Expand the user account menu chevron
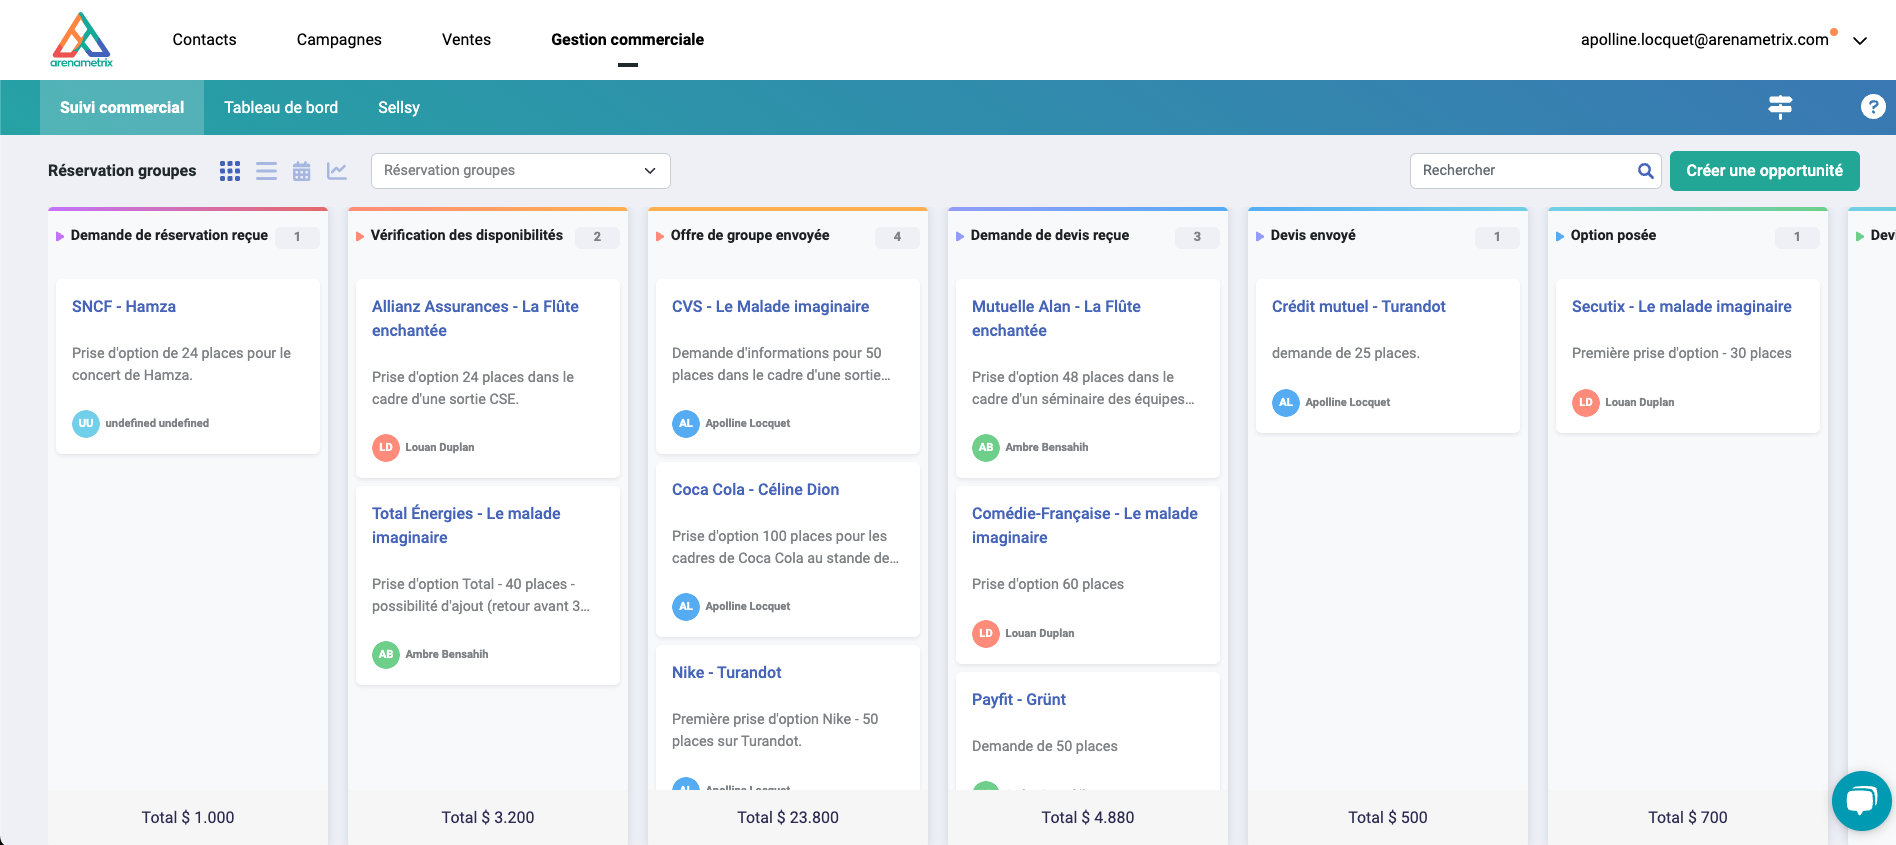The width and height of the screenshot is (1896, 845). (1860, 41)
